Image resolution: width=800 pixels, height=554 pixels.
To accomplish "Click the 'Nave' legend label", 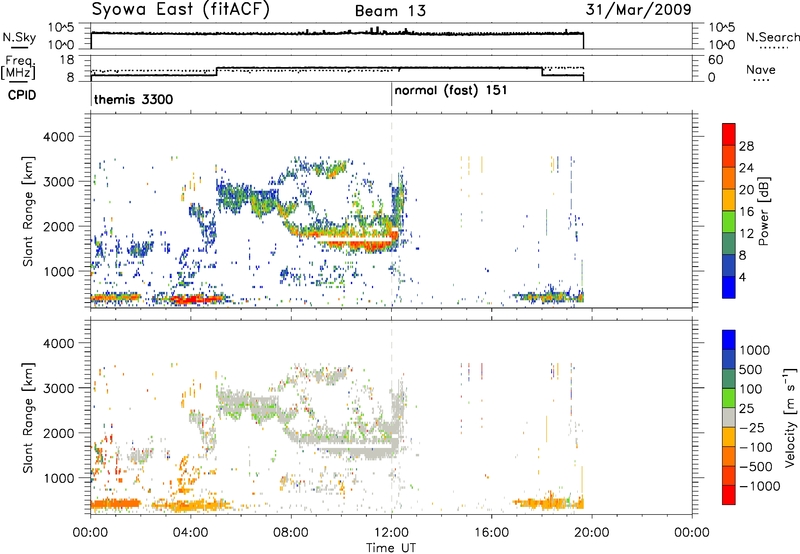I will [761, 70].
